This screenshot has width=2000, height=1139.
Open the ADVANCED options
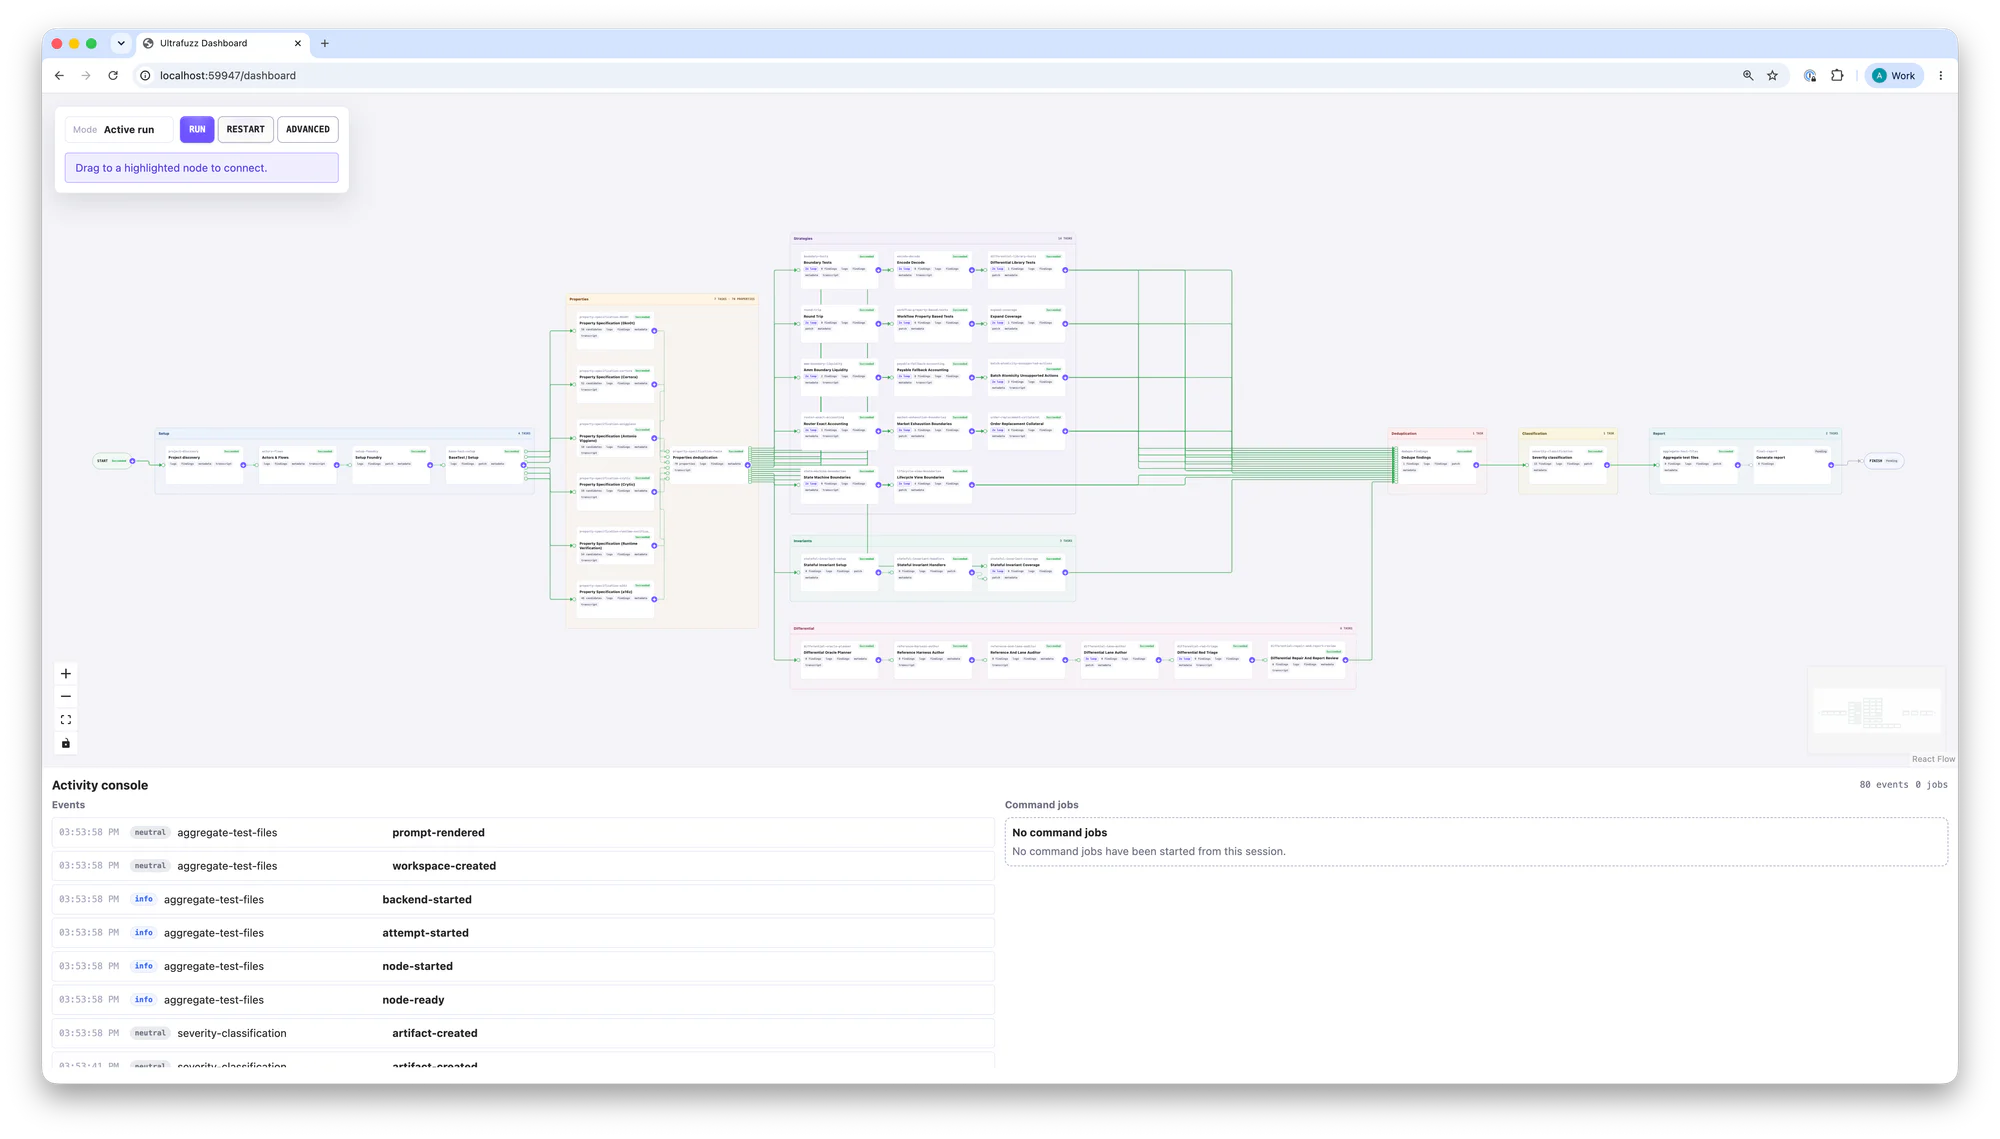click(308, 129)
